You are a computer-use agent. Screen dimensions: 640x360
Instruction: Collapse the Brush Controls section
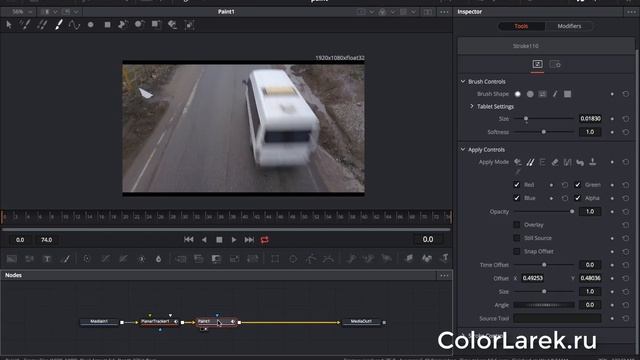tap(463, 82)
